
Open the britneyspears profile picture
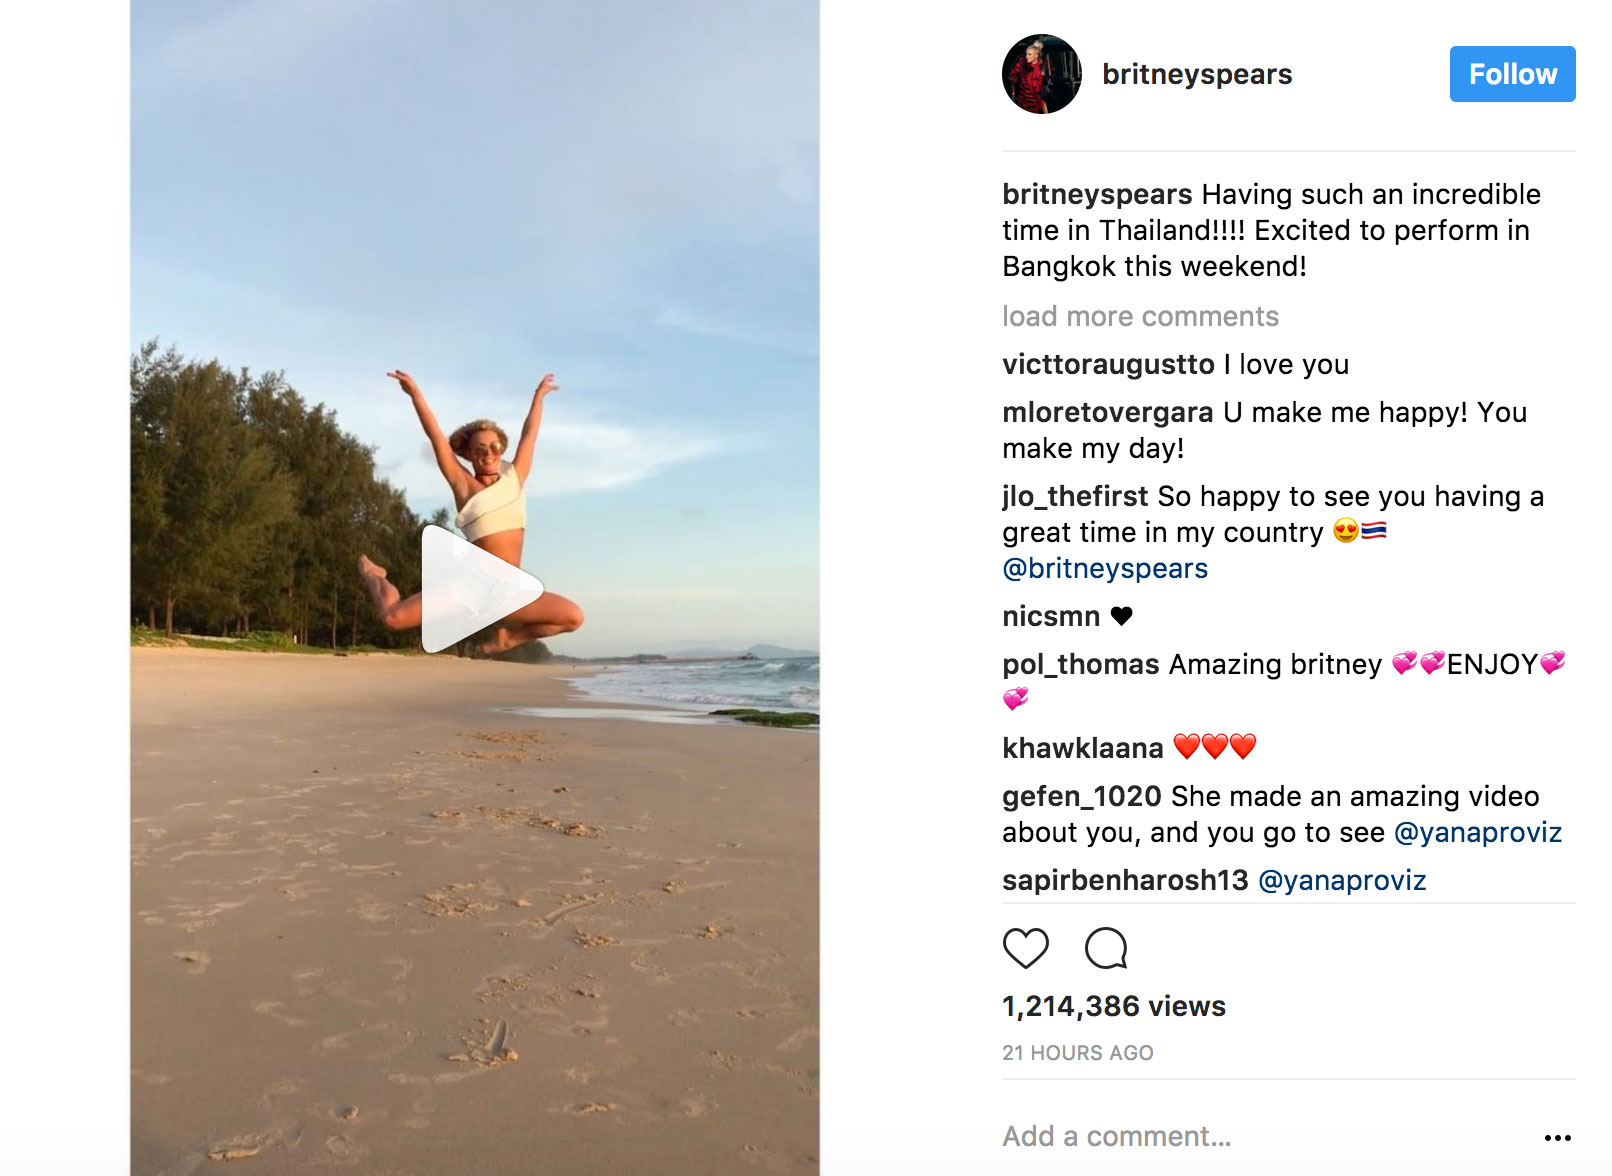click(1041, 74)
